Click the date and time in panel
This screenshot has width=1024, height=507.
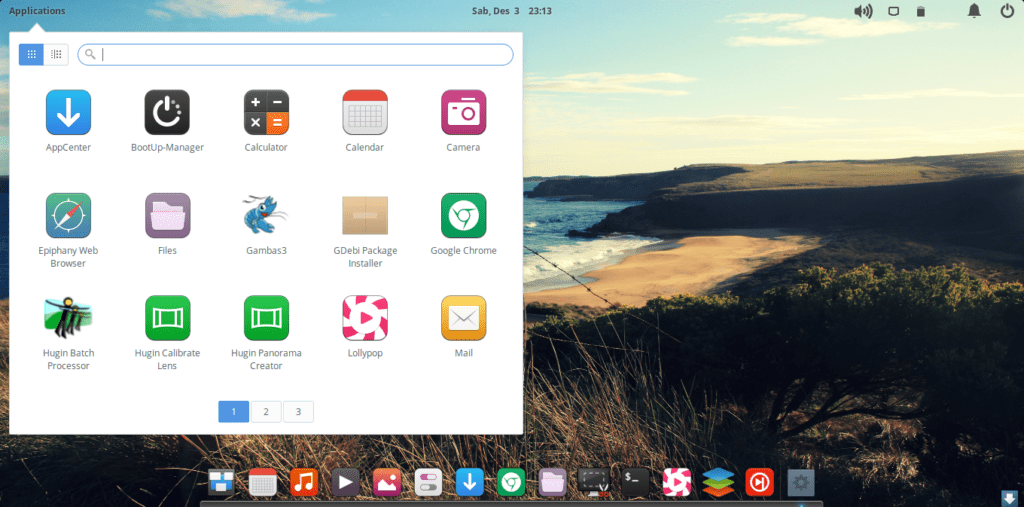(x=511, y=11)
